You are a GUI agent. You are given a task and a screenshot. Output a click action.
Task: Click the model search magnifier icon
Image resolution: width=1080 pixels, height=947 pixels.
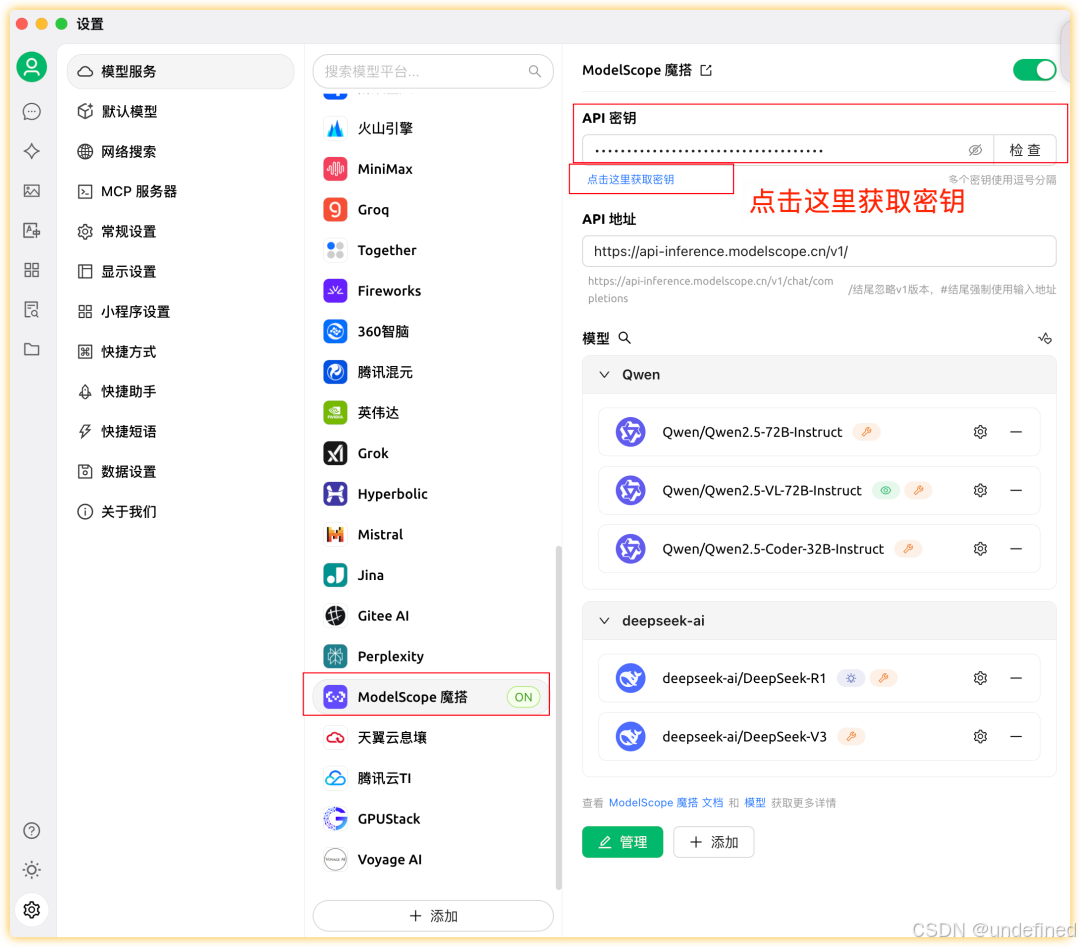tap(624, 337)
